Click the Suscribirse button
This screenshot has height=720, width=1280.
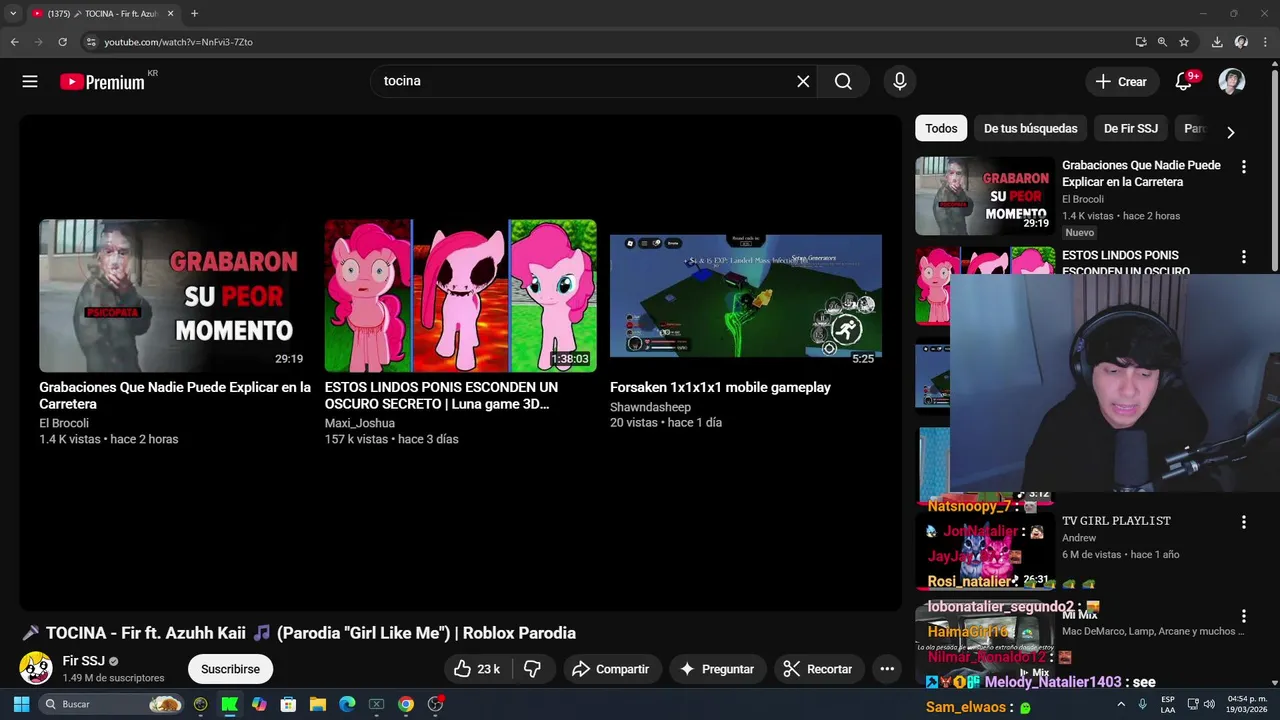point(230,669)
